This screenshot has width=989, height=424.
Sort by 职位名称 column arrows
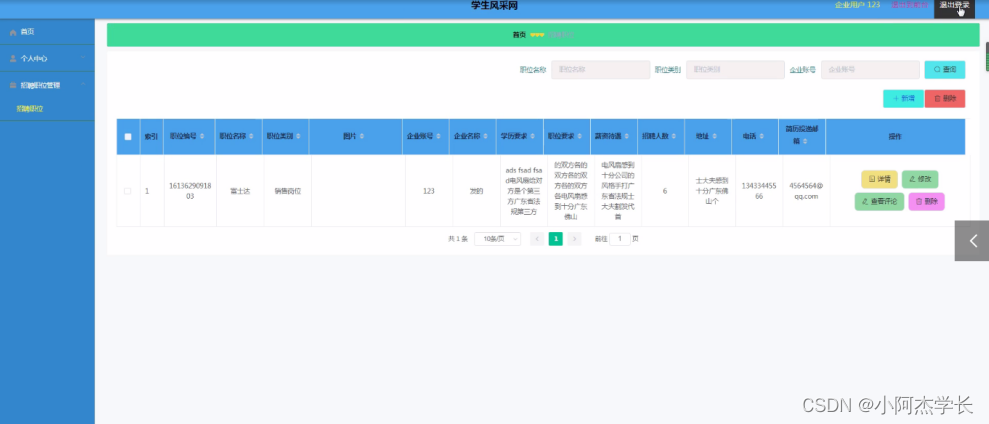coord(252,136)
